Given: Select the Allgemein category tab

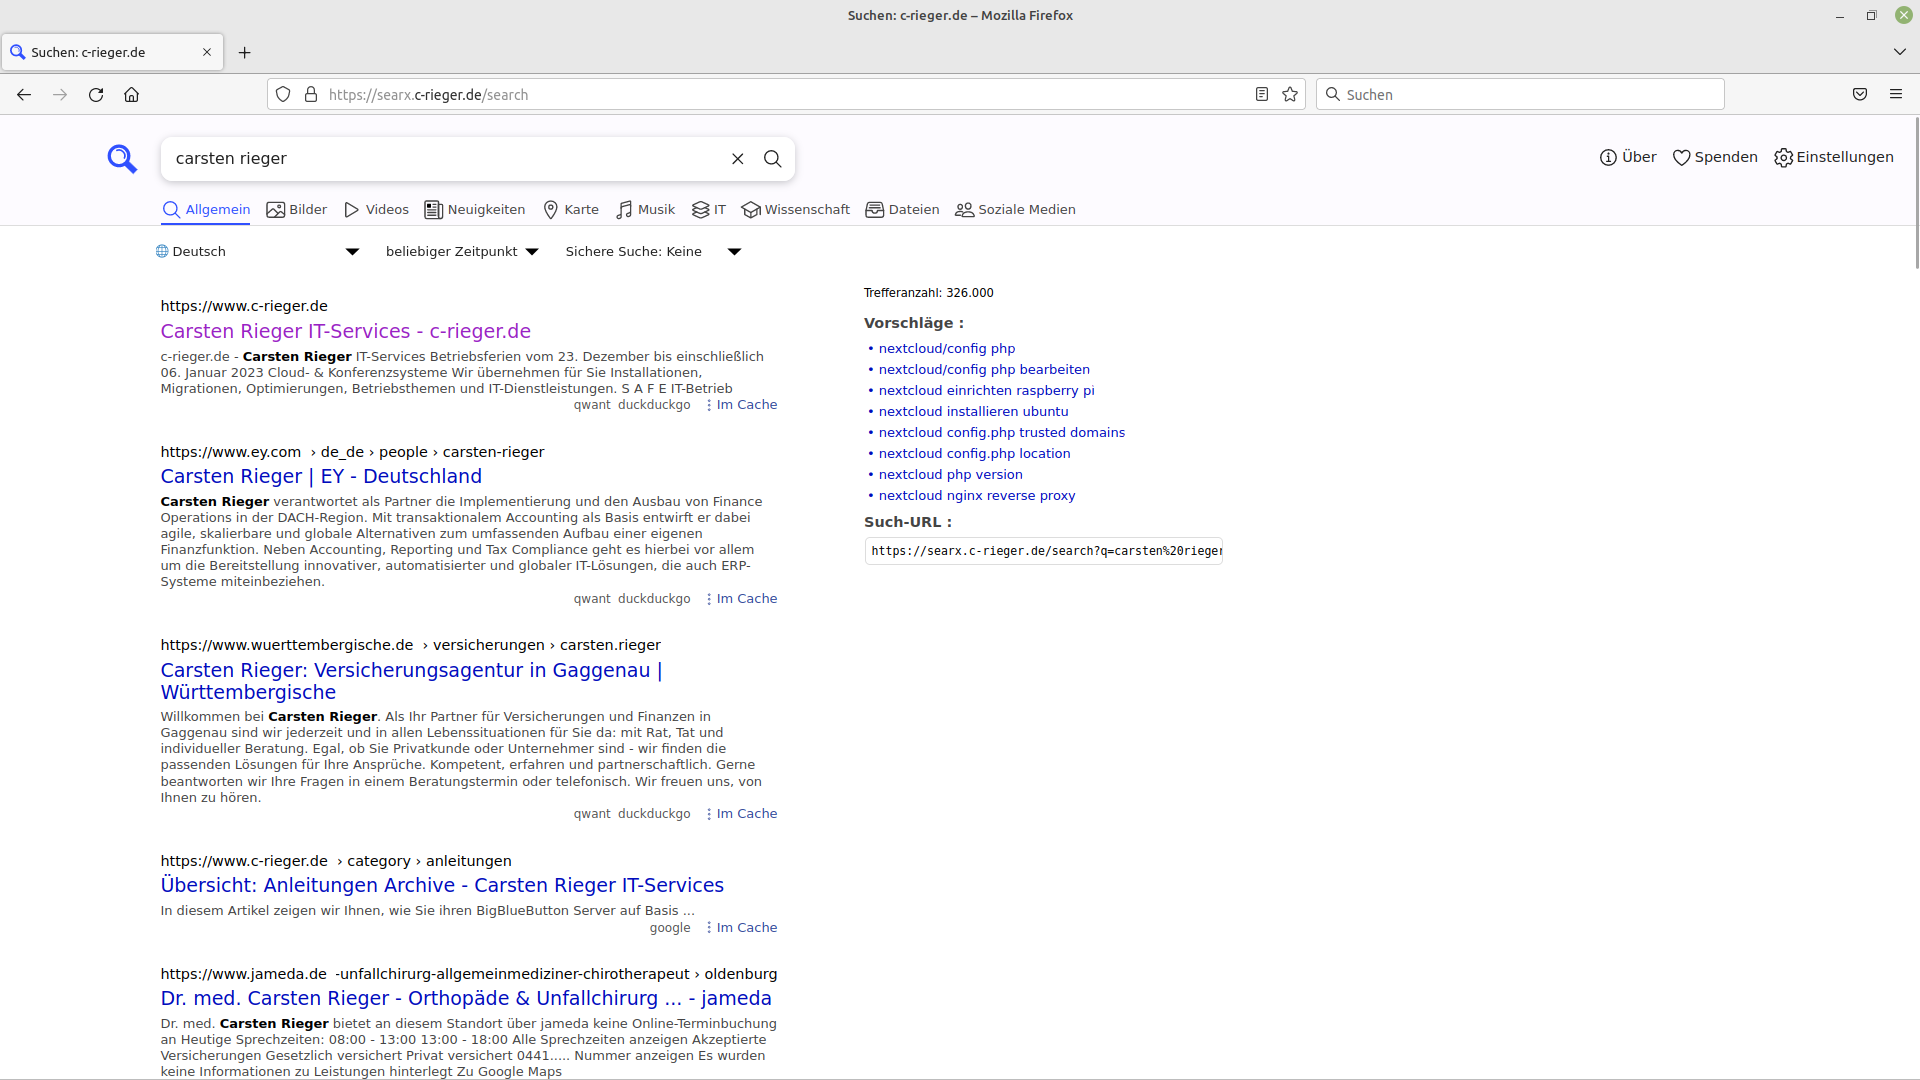Looking at the screenshot, I should click(206, 209).
